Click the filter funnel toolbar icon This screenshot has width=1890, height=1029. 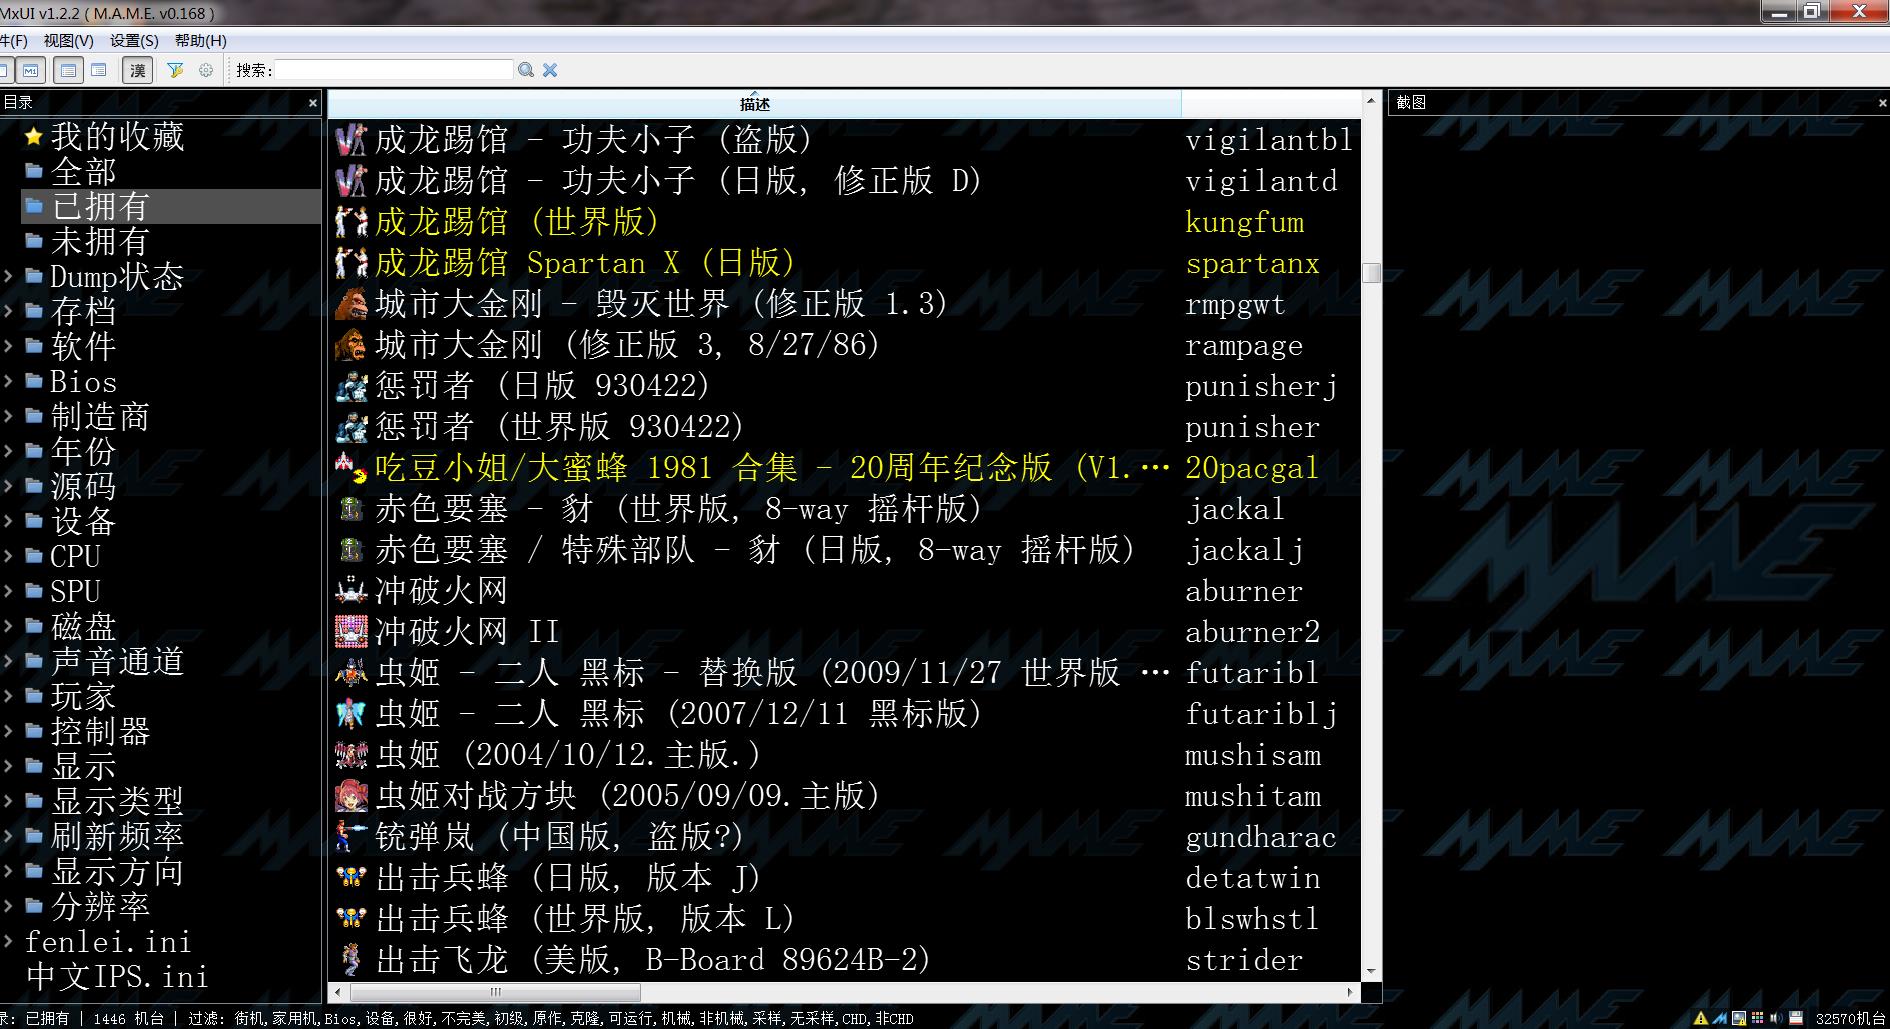175,70
